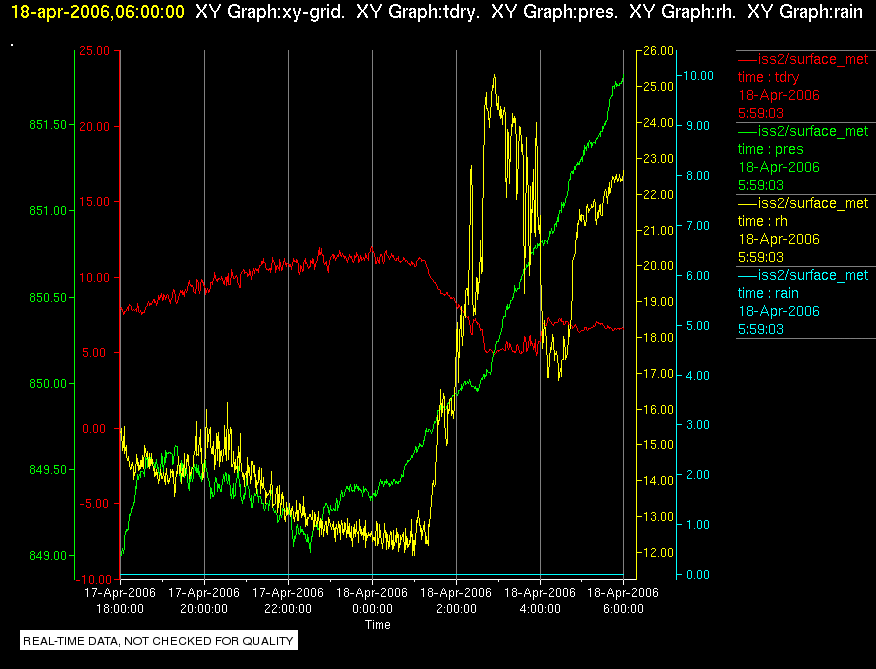This screenshot has width=876, height=669.
Task: Click the x-axis tick label '17-Apr-2006 22:00:00'
Action: [x=288, y=600]
